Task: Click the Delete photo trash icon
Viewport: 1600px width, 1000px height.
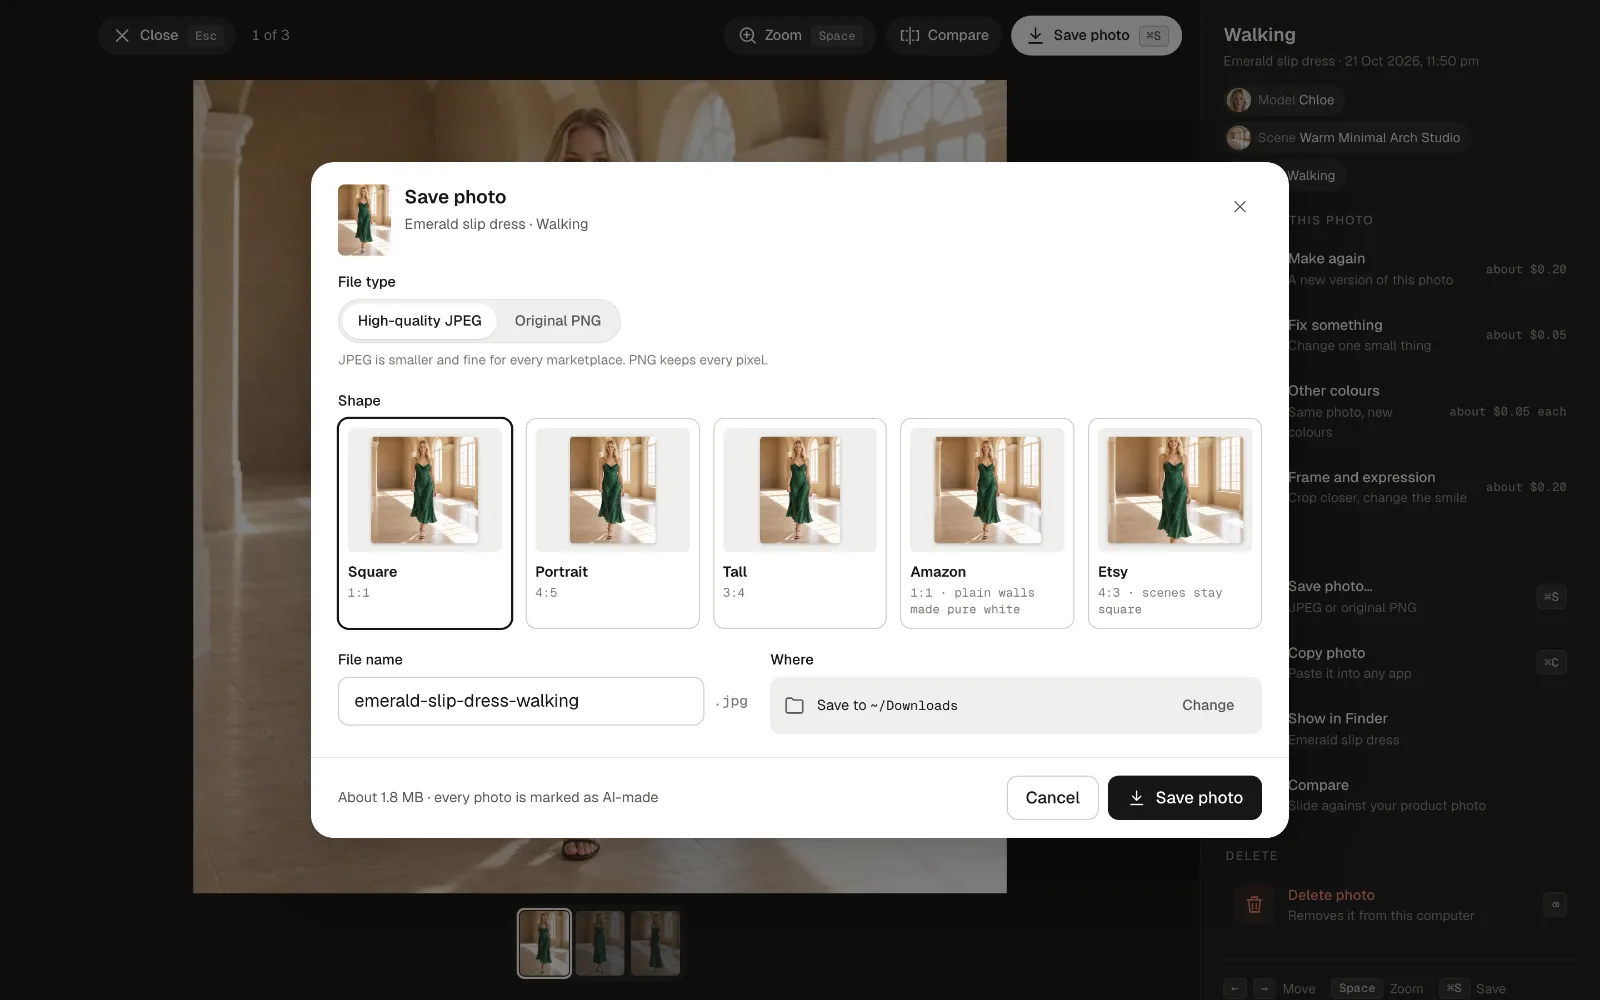Action: 1254,905
